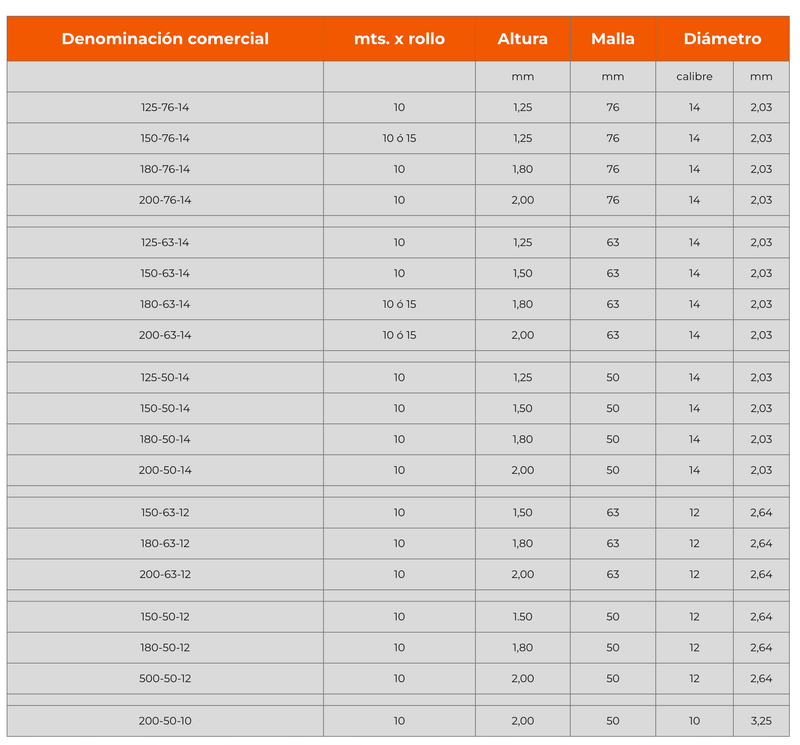Click the 500-50-12 denomination cell
The width and height of the screenshot is (800, 745).
coord(165,678)
